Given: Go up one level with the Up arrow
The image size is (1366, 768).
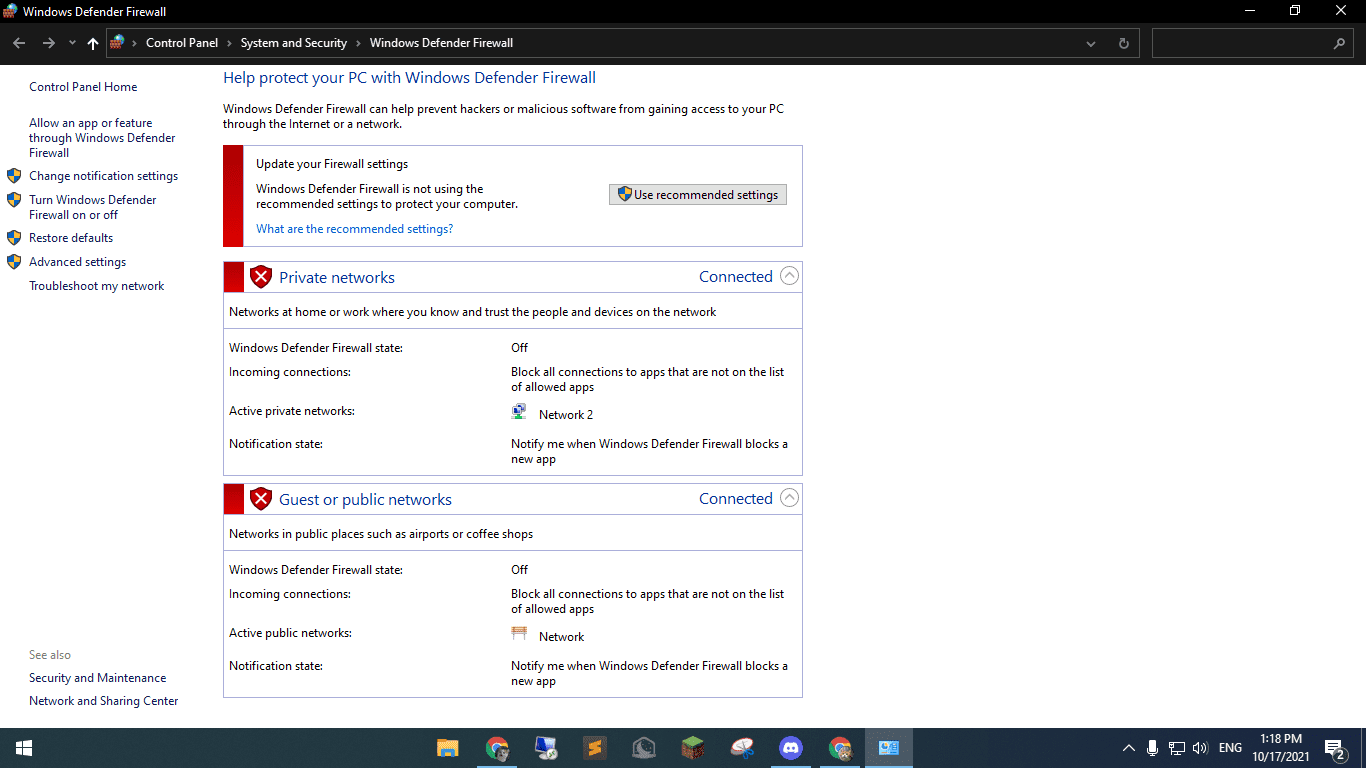Looking at the screenshot, I should [93, 43].
